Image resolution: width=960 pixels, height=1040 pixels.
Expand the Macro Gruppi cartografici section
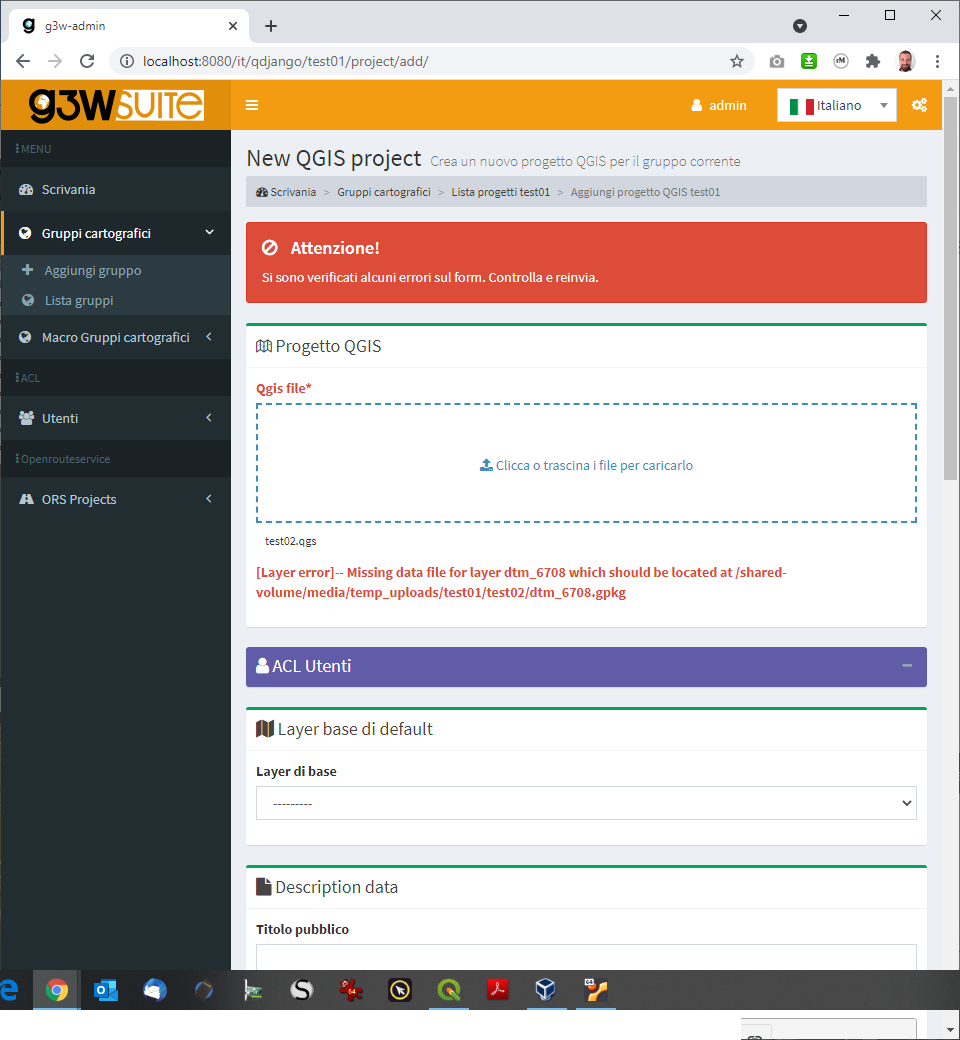click(x=113, y=337)
